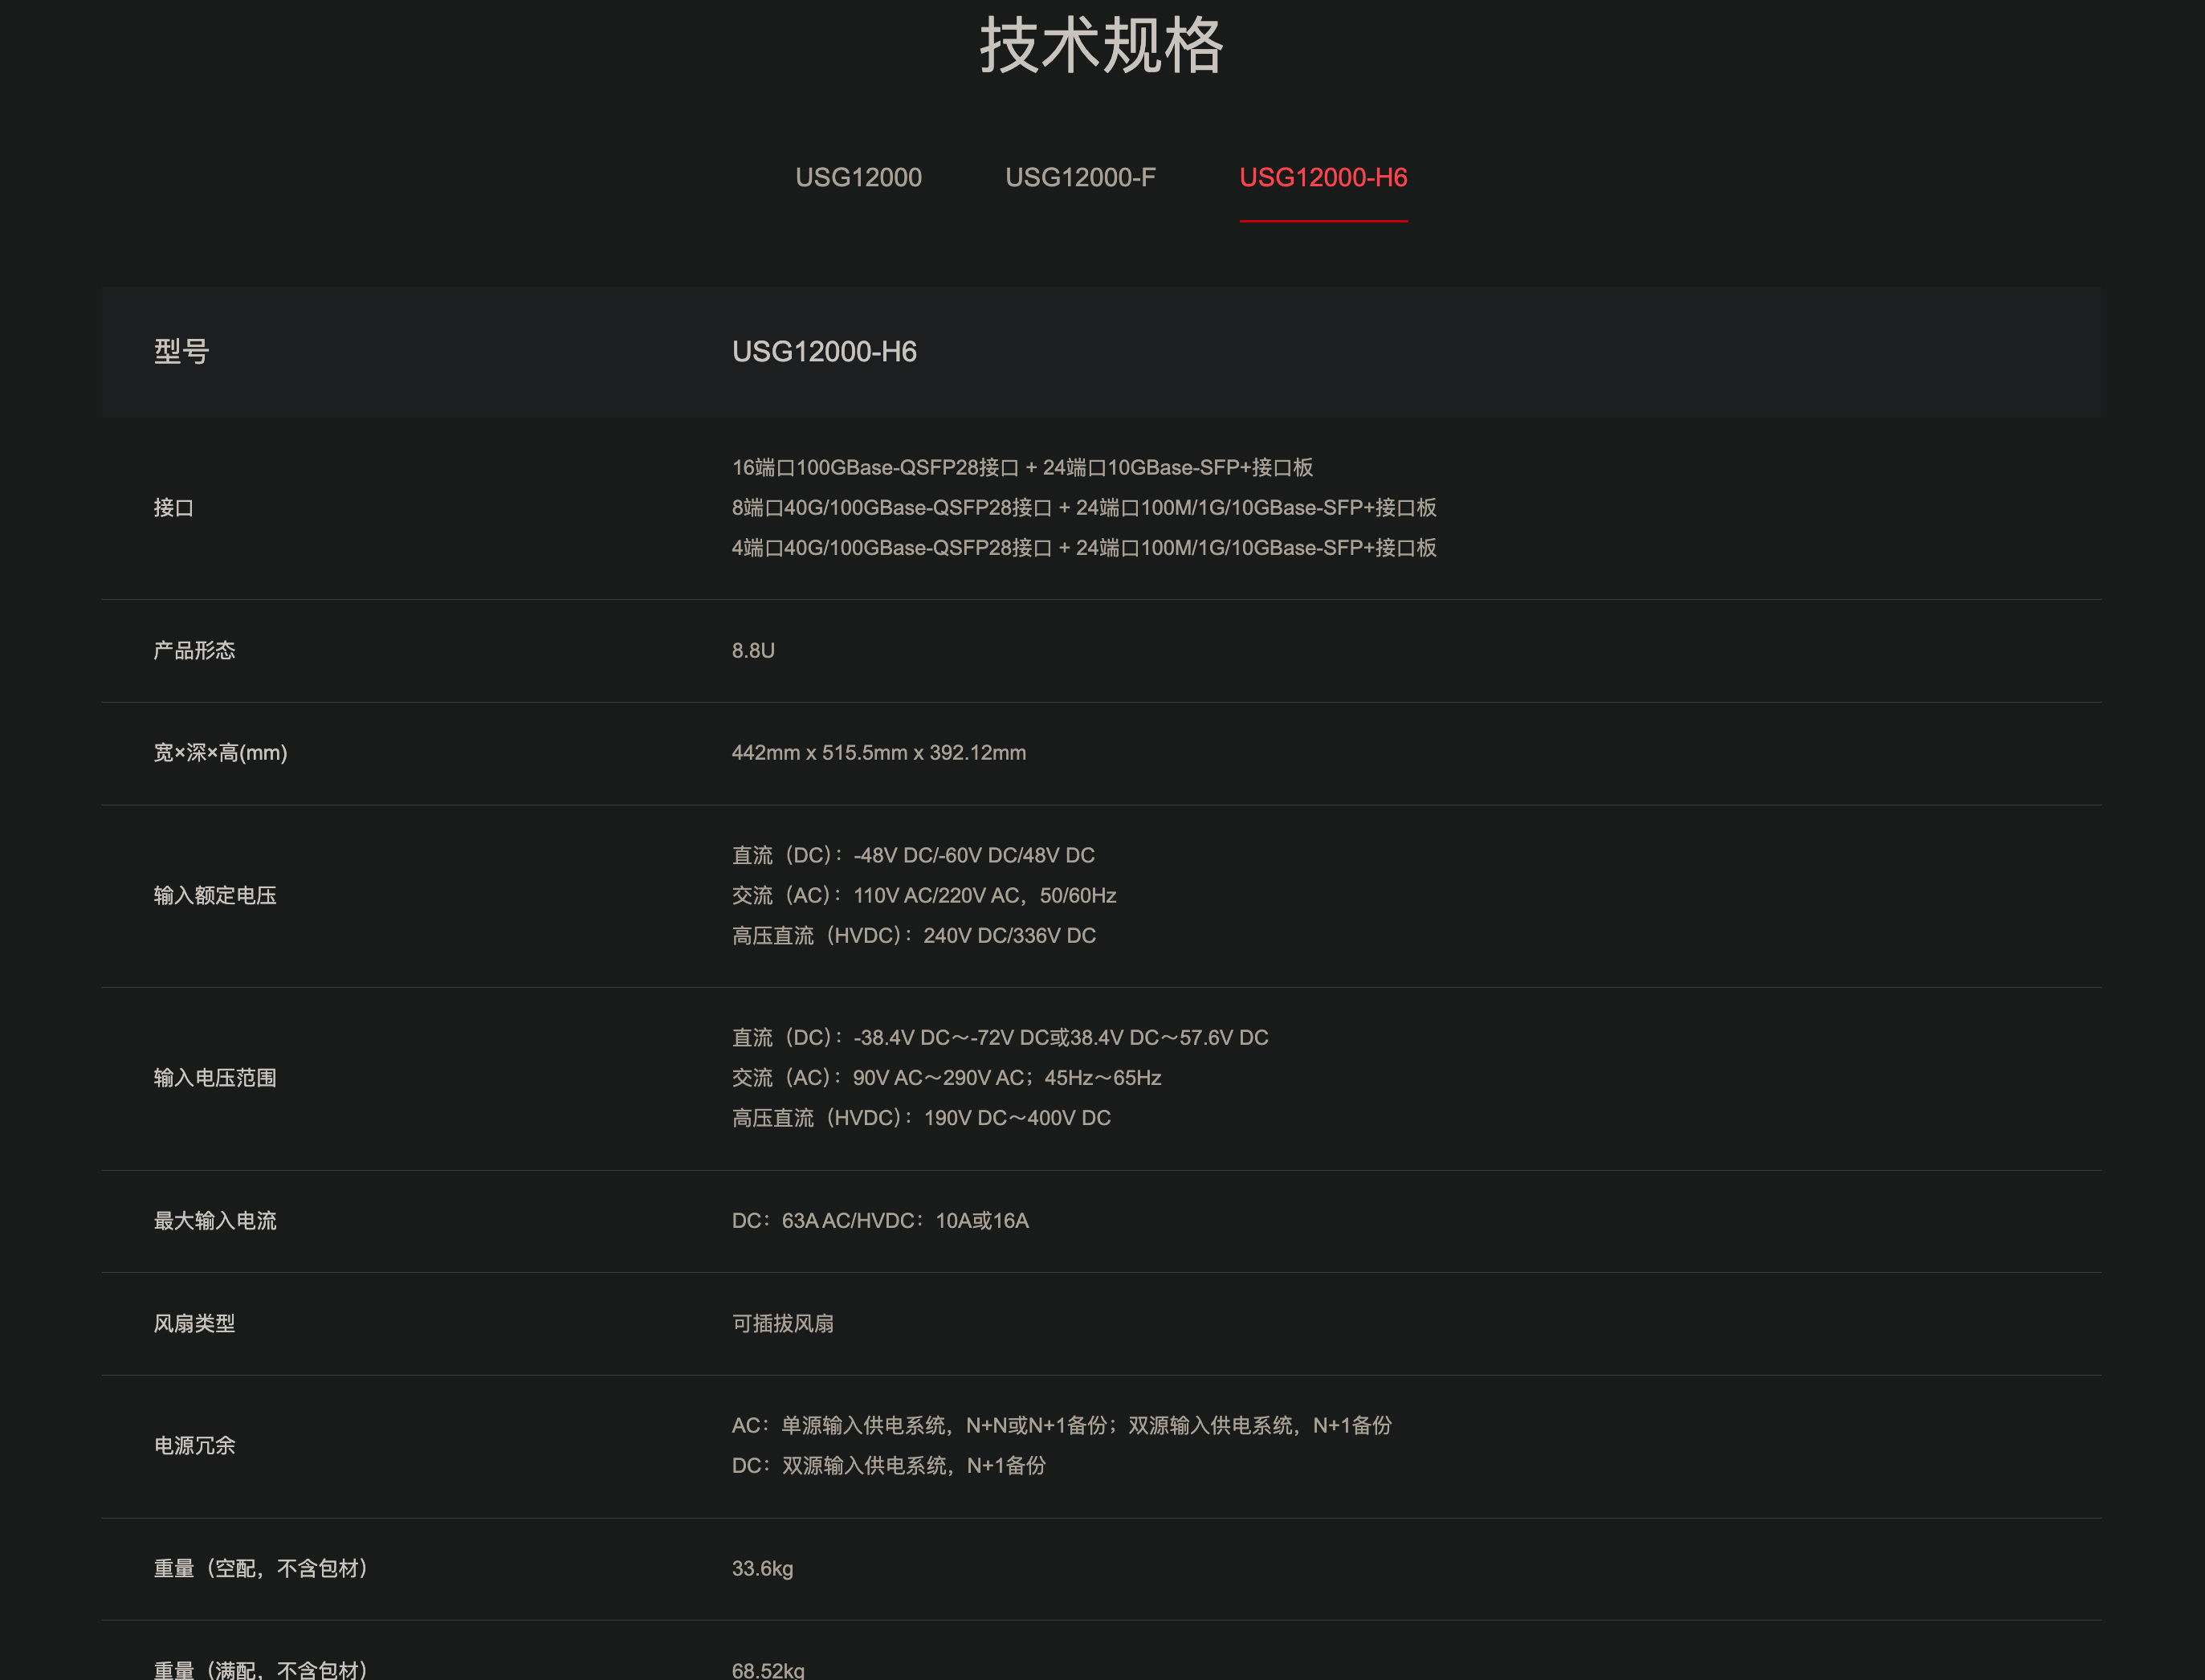Click the 技术规格 heading
The height and width of the screenshot is (1680, 2205).
[x=1101, y=45]
